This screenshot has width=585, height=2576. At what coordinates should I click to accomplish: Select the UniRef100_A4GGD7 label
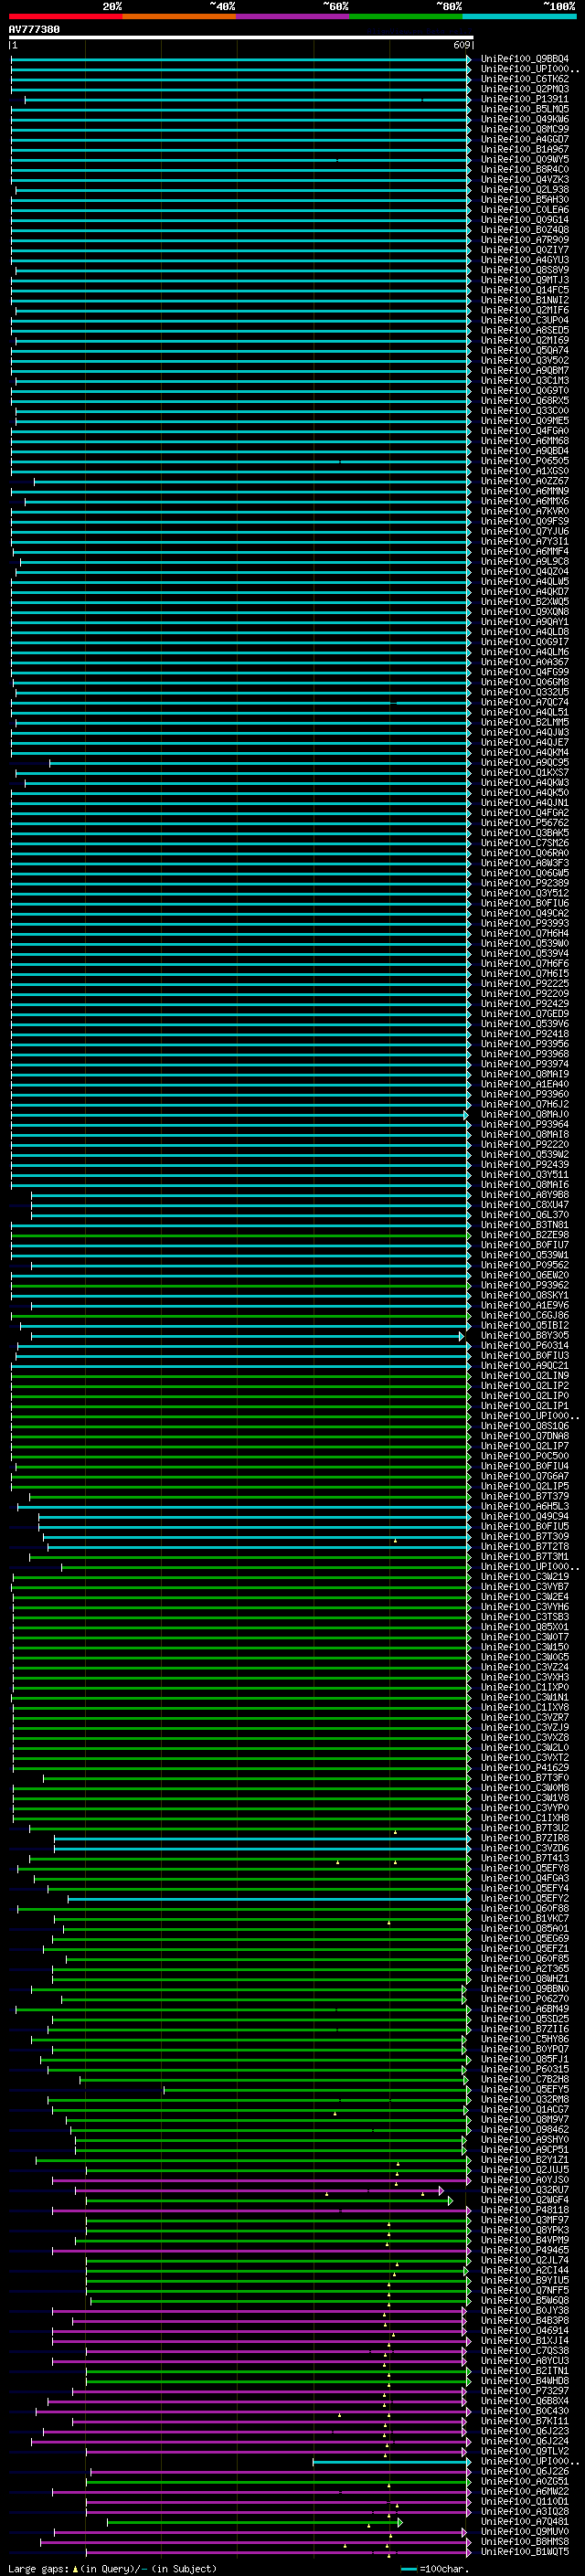525,139
